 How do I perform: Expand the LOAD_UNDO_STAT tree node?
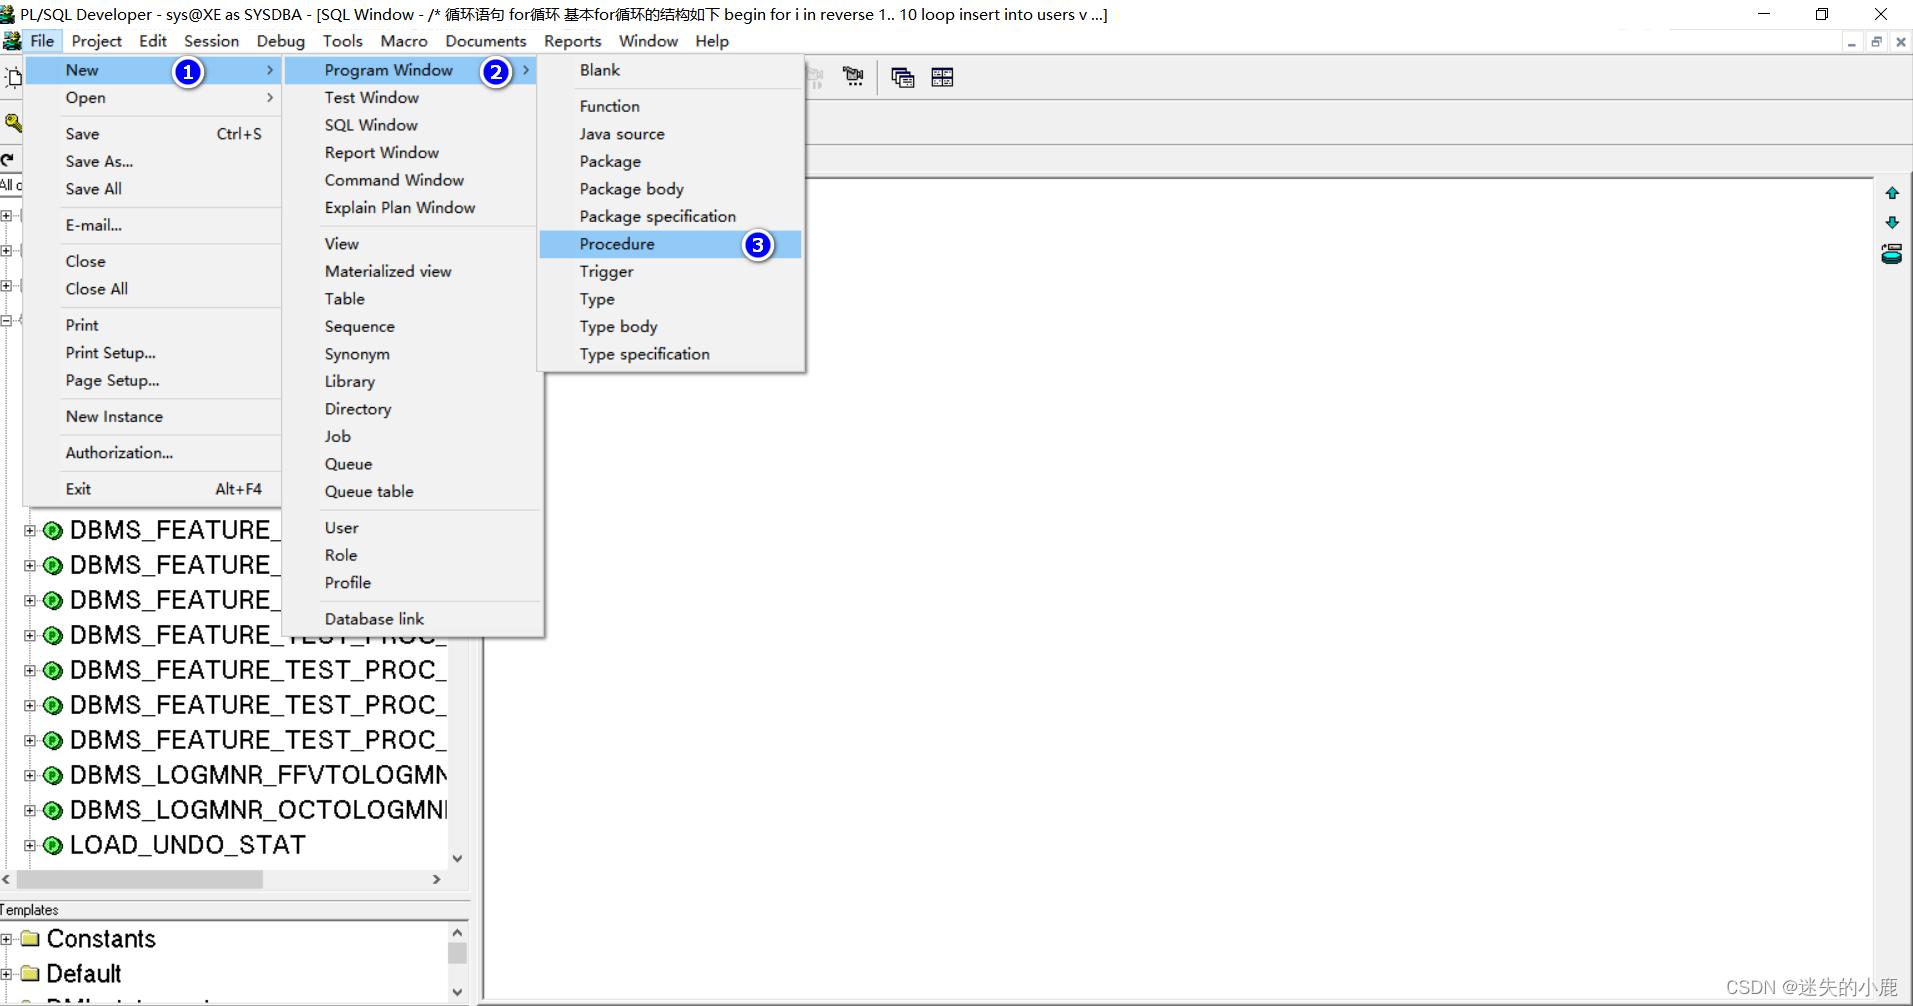(30, 846)
